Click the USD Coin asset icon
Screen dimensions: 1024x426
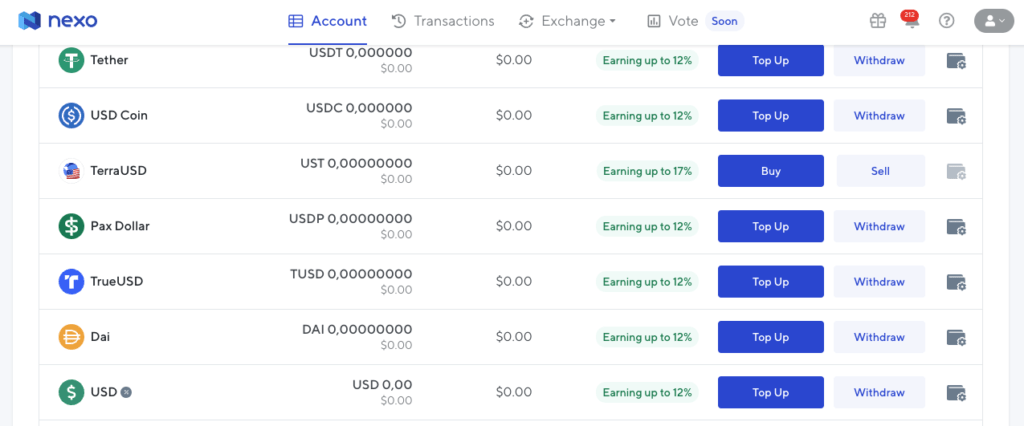point(71,116)
